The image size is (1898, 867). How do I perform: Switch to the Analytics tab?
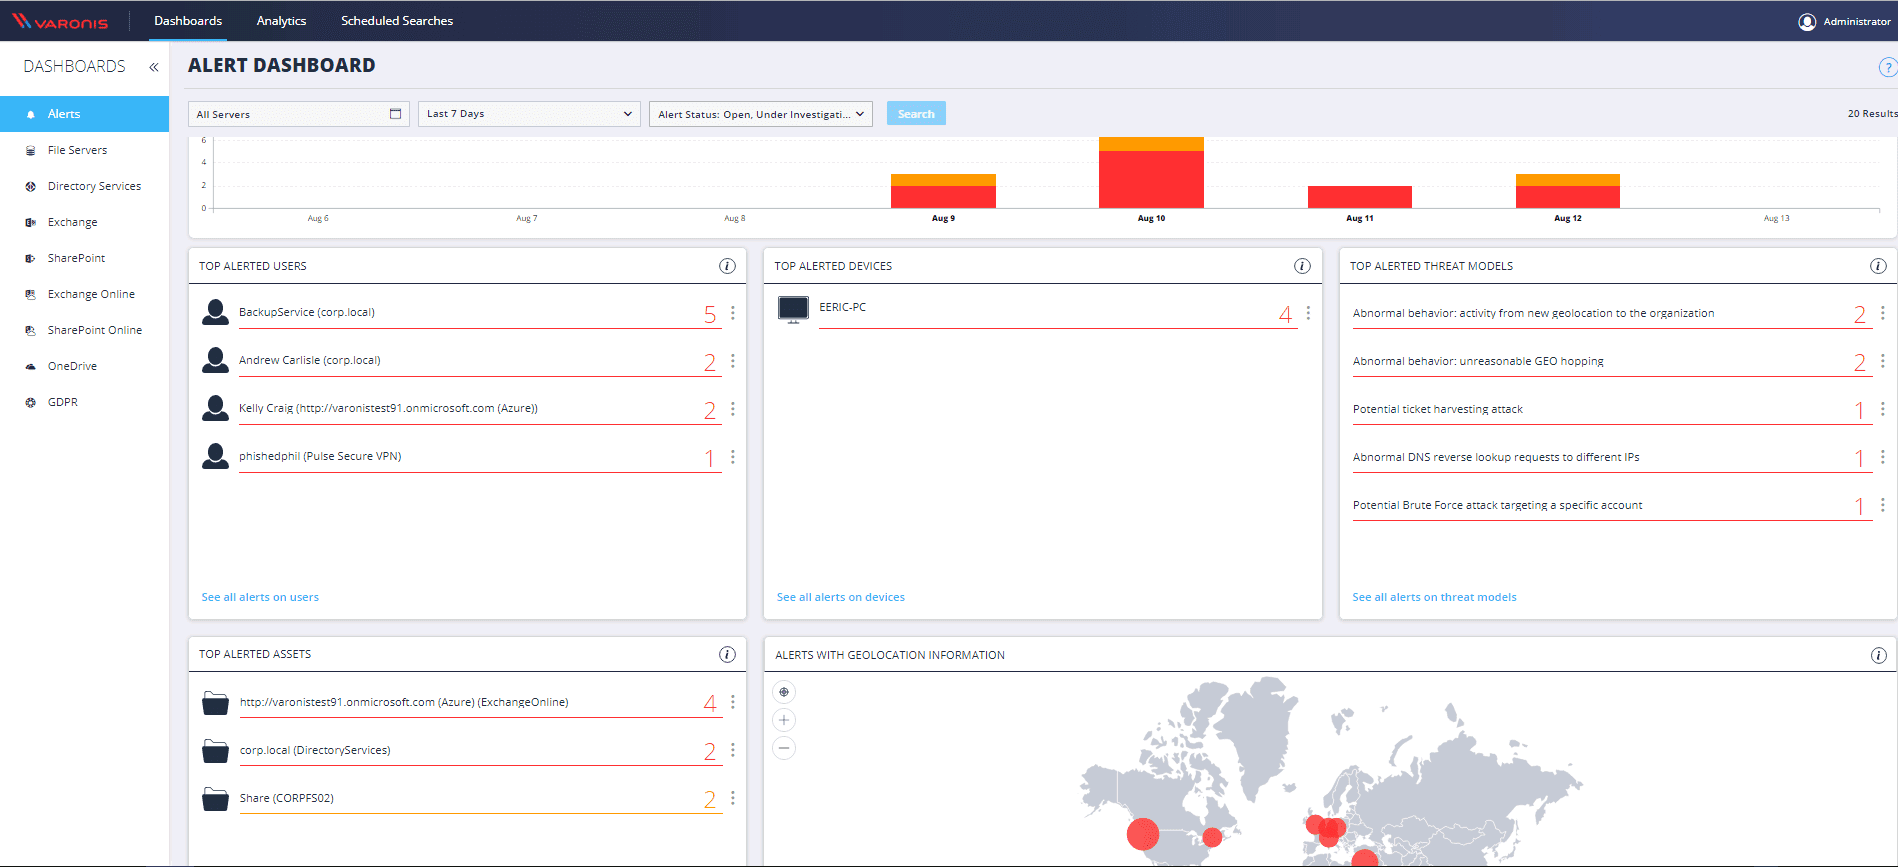(281, 21)
